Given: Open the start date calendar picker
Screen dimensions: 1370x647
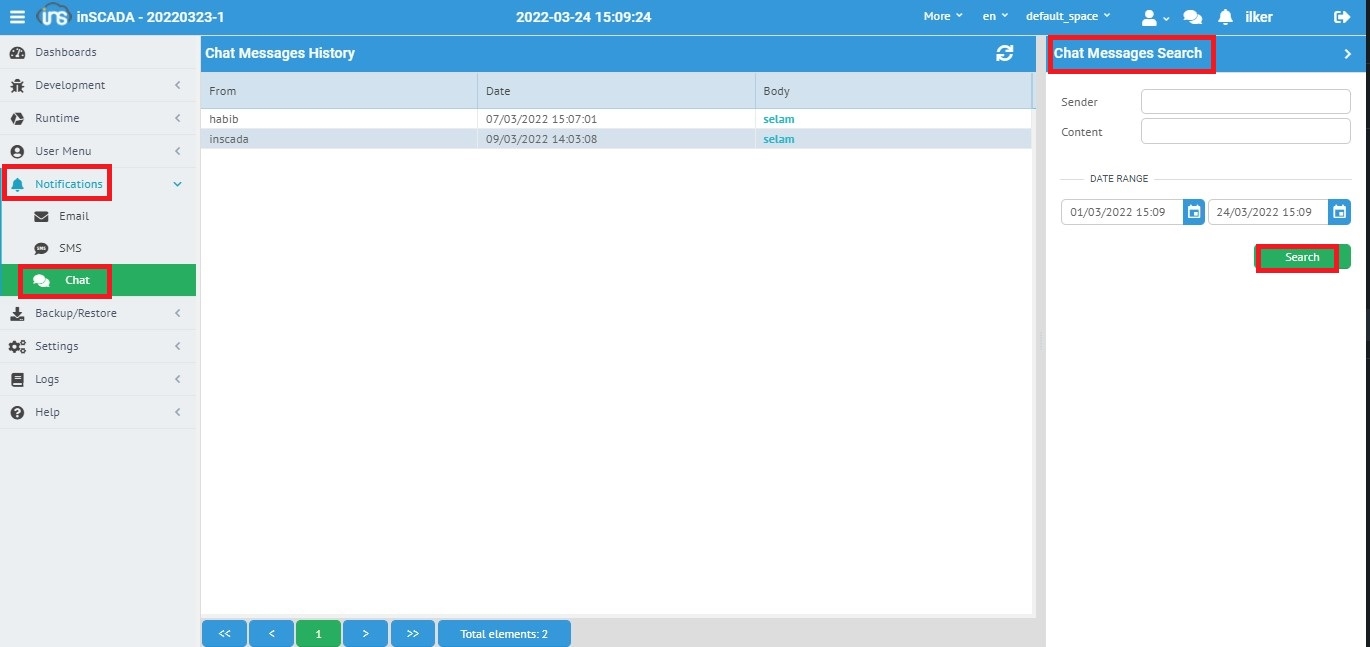Looking at the screenshot, I should tap(1193, 212).
